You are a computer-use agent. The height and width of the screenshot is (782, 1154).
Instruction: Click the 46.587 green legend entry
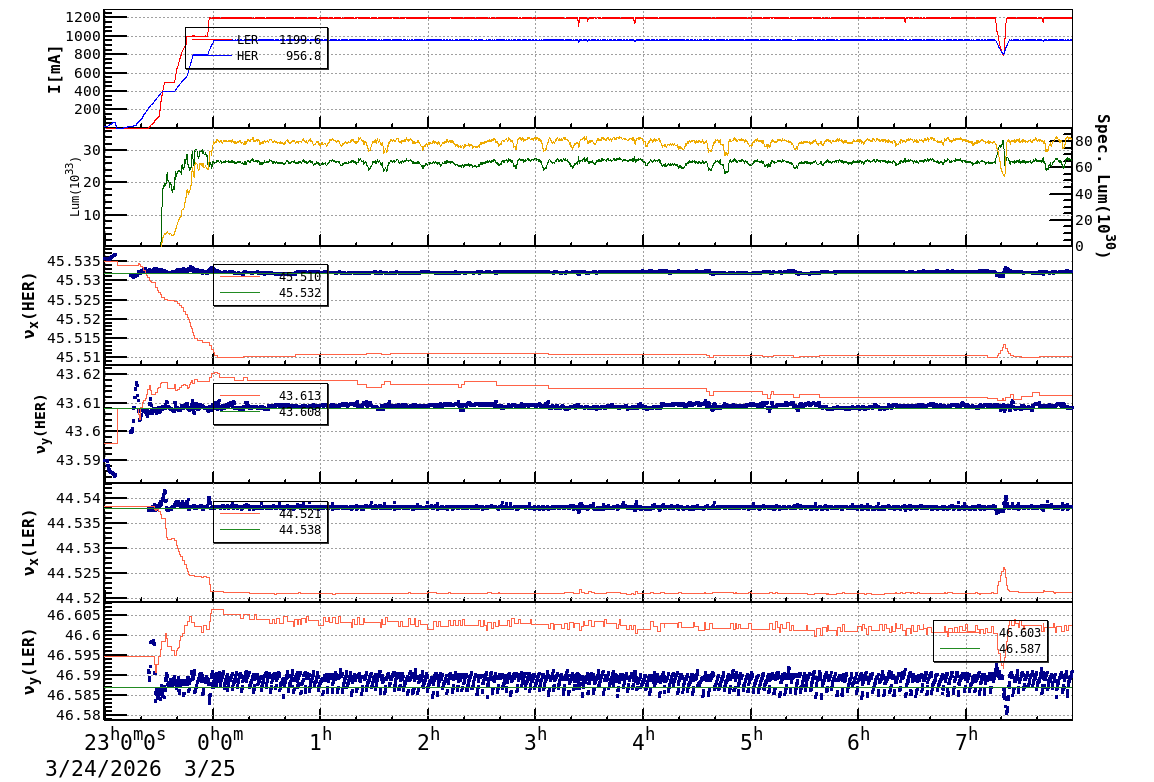(x=991, y=649)
